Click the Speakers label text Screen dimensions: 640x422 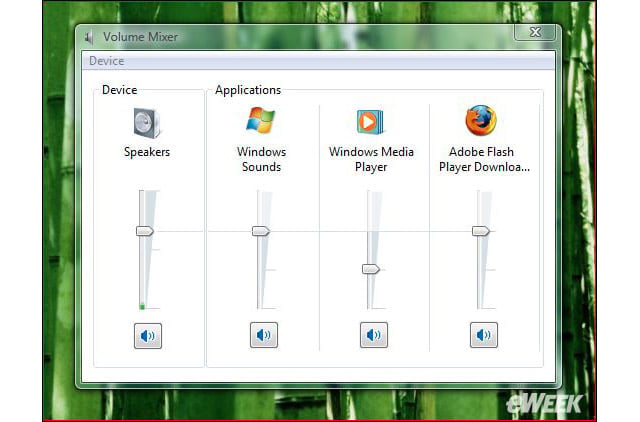(x=147, y=152)
